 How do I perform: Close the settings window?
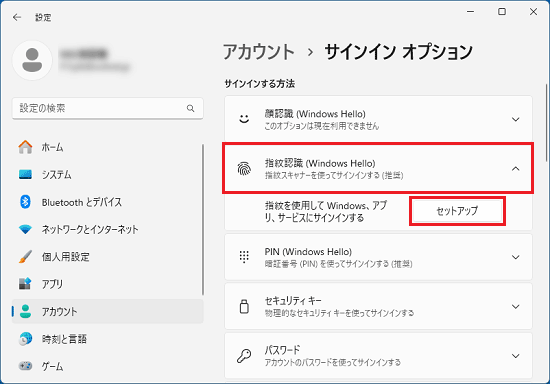click(533, 12)
